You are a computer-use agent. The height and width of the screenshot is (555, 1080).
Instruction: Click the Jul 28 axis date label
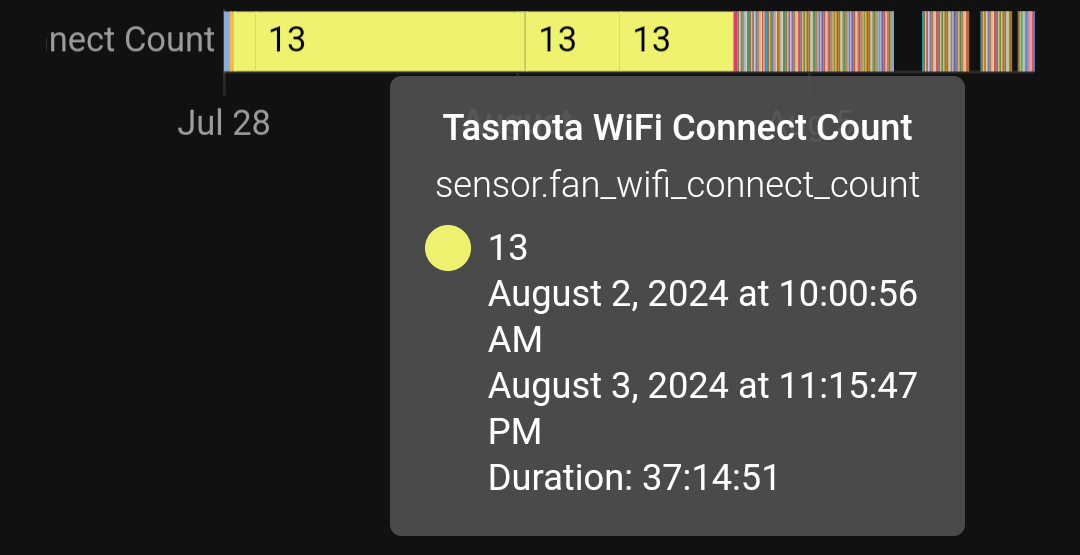pyautogui.click(x=224, y=124)
